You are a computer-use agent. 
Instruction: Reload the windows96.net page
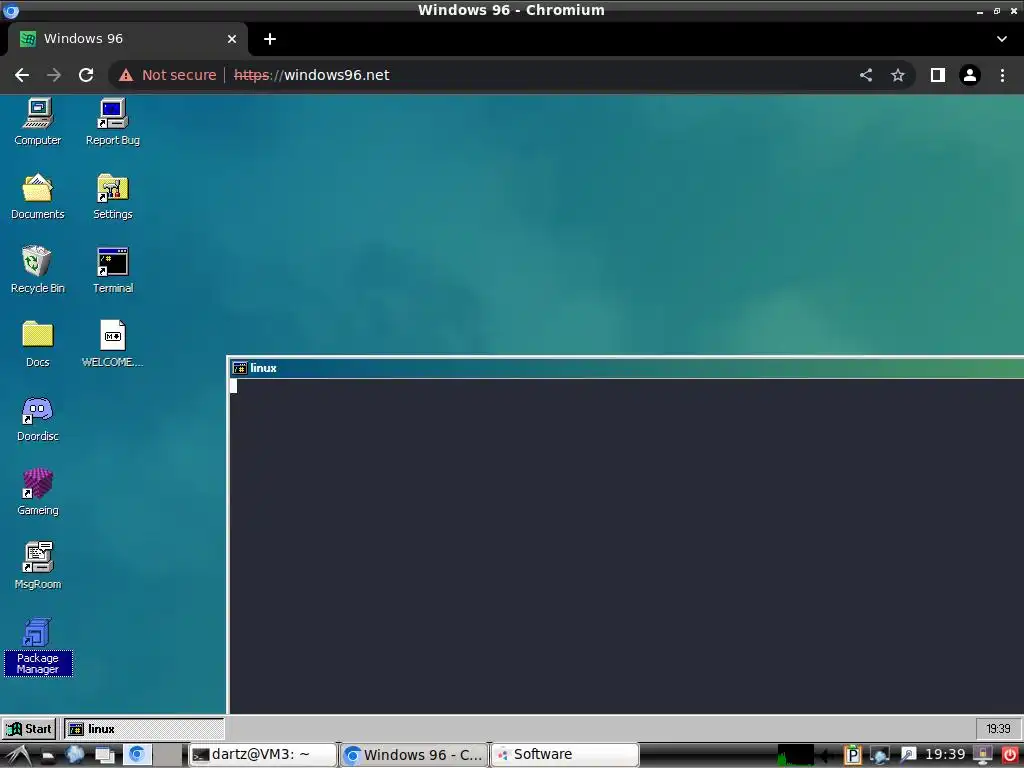click(86, 75)
